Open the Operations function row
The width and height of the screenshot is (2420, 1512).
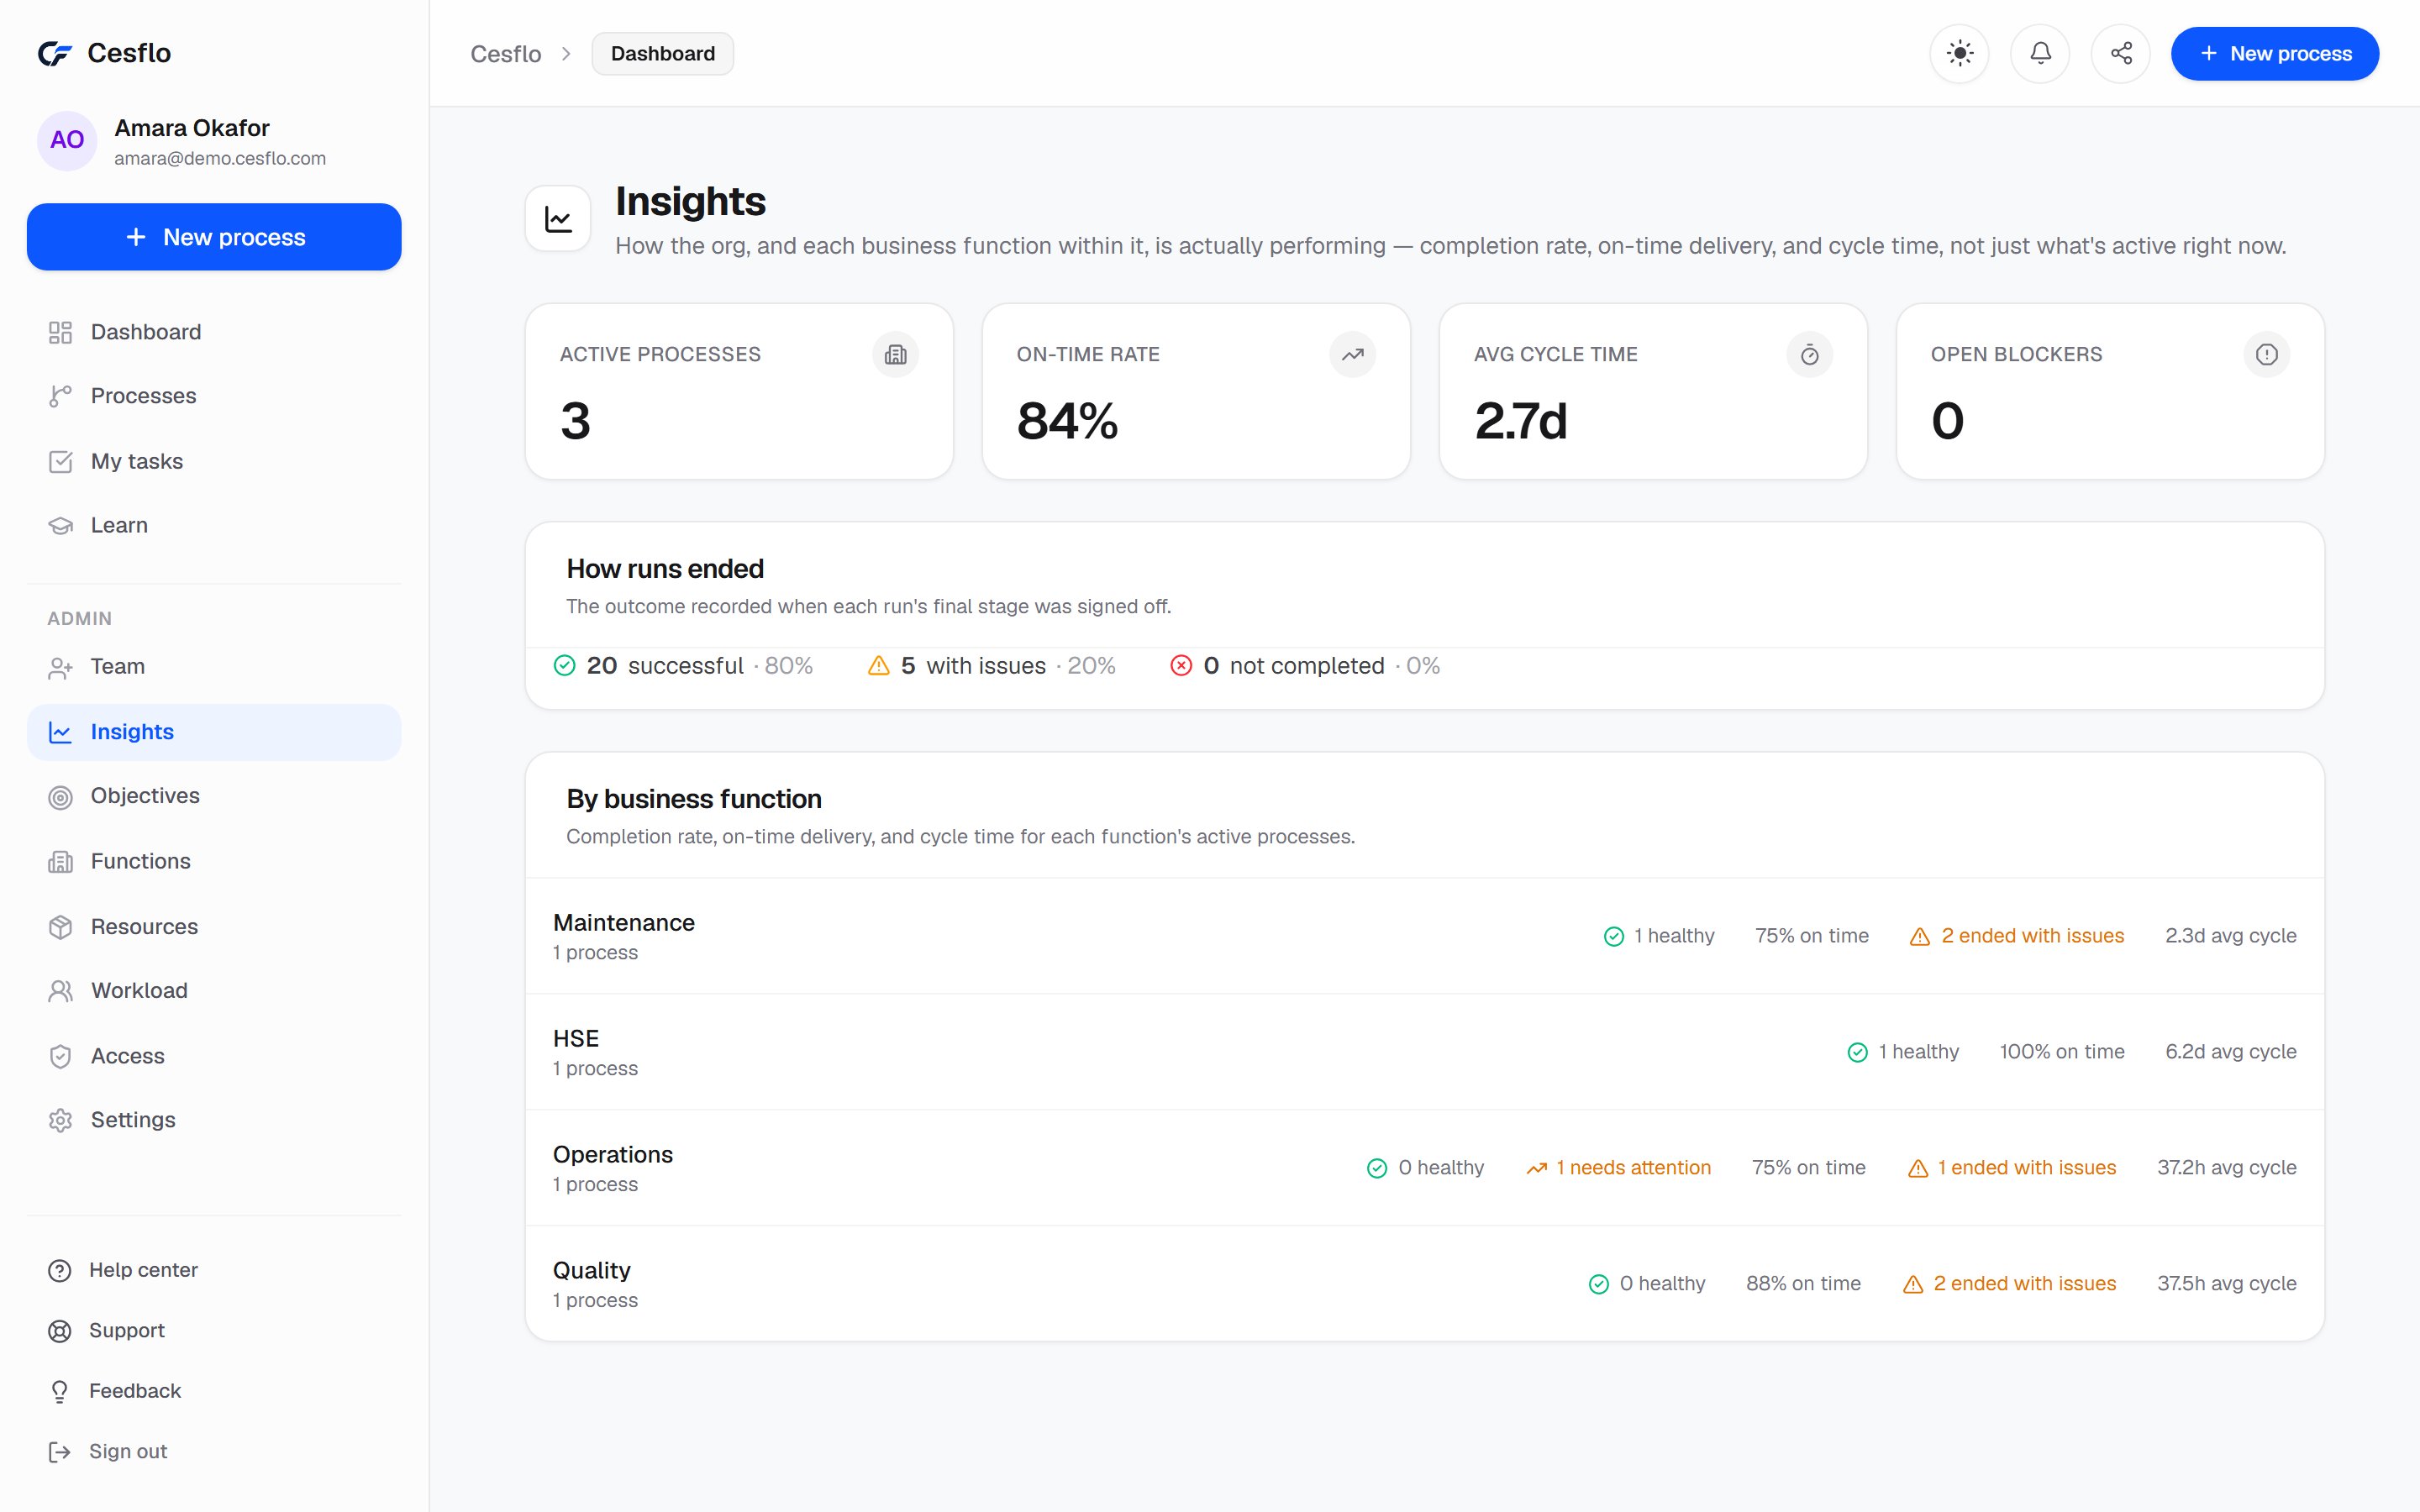click(x=1424, y=1168)
